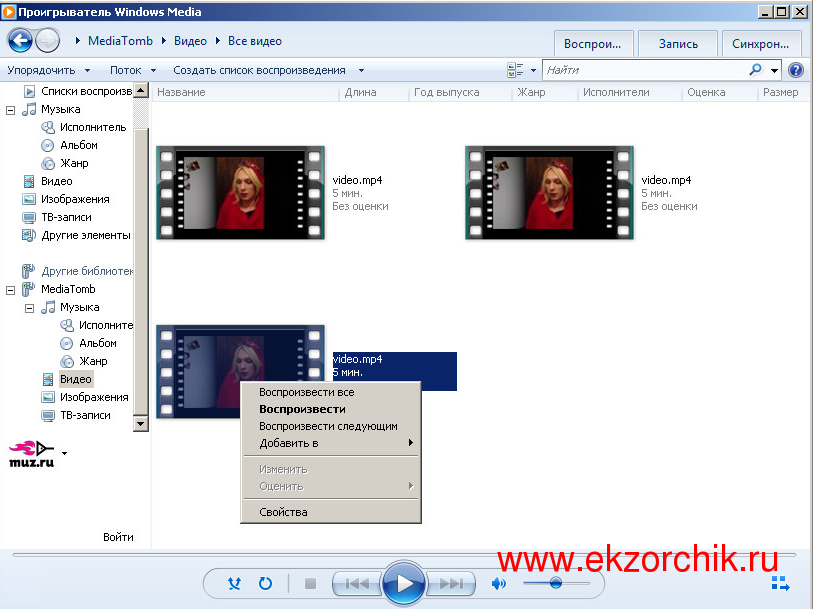Viewport: 813px width, 609px height.
Task: Choose Свойства from context menu
Action: click(331, 512)
